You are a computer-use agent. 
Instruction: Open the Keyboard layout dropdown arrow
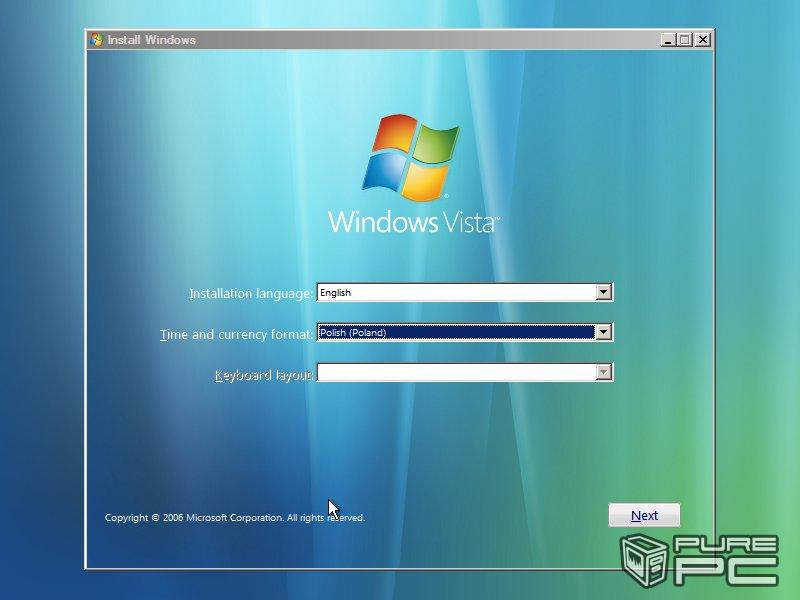click(604, 372)
